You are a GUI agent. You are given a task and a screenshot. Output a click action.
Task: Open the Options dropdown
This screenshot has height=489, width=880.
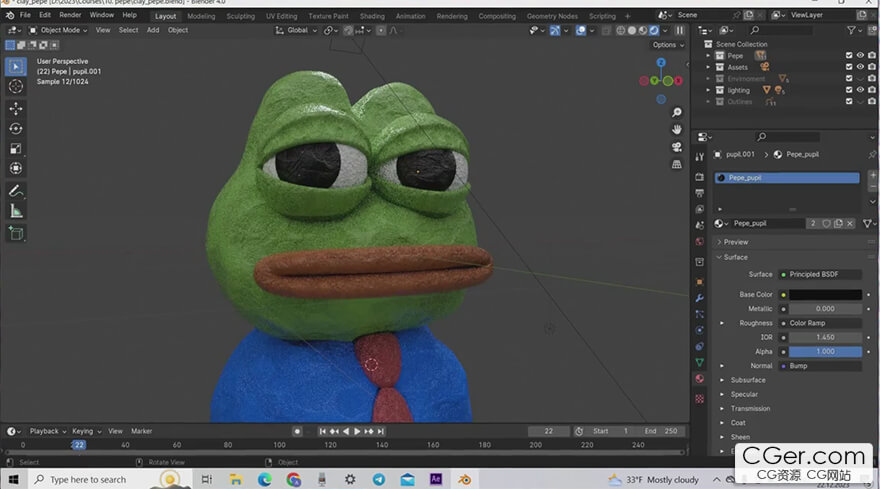[x=668, y=45]
